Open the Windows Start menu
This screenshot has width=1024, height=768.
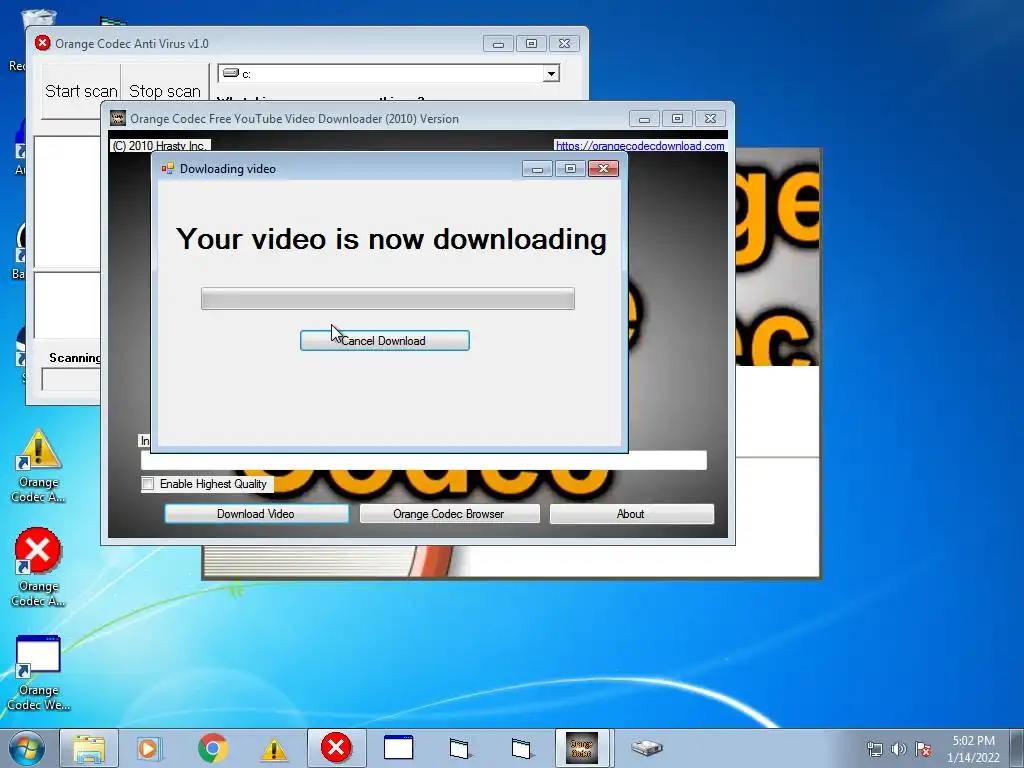coord(27,748)
